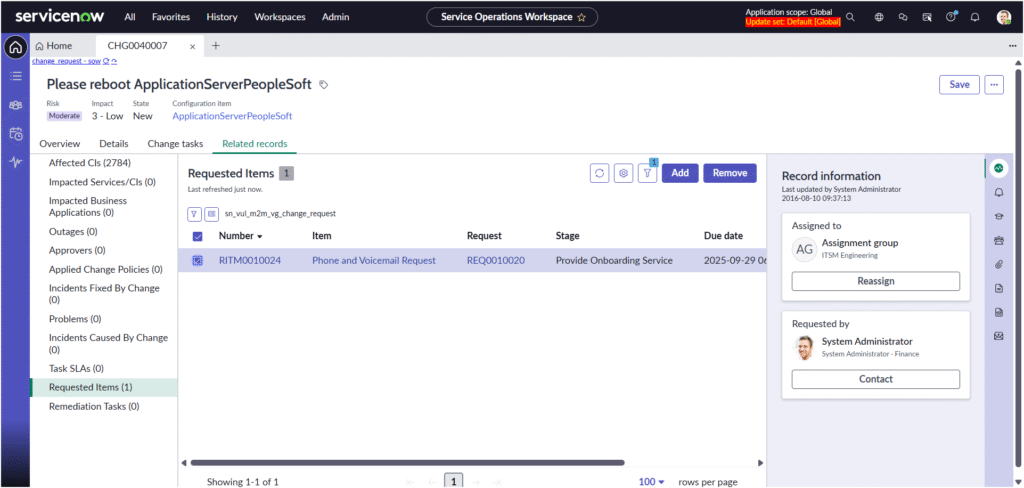Viewport: 1024px width, 488px height.
Task: Open the attachments paperclip in right sidebar
Action: pyautogui.click(x=998, y=264)
